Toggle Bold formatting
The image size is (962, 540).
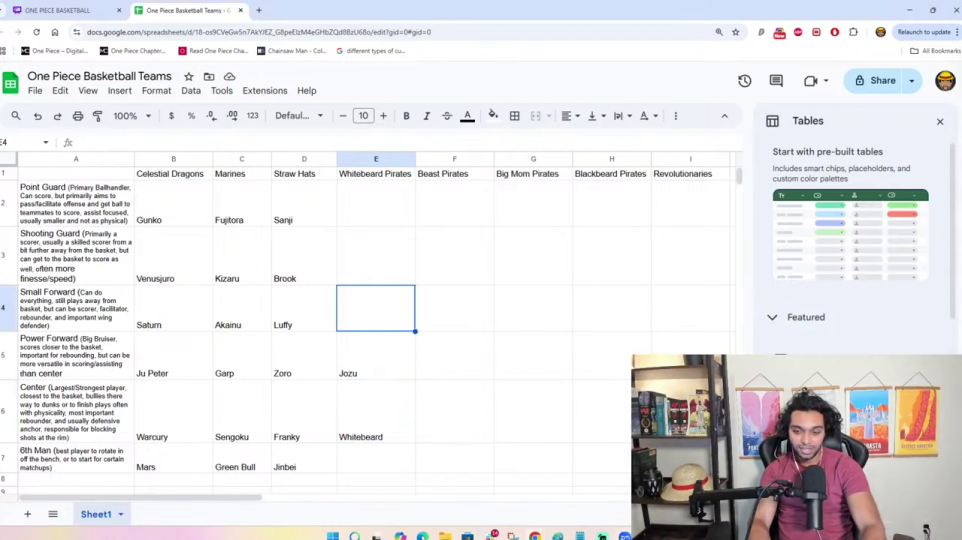(406, 116)
